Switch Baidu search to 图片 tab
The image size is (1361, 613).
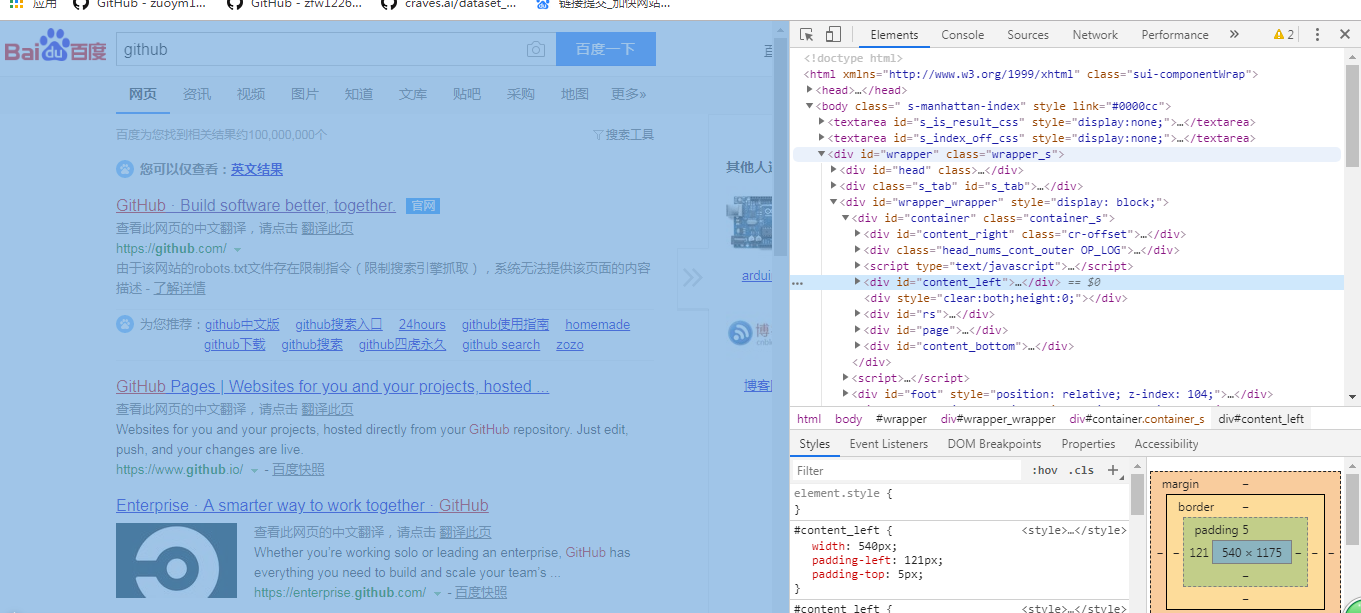[305, 94]
